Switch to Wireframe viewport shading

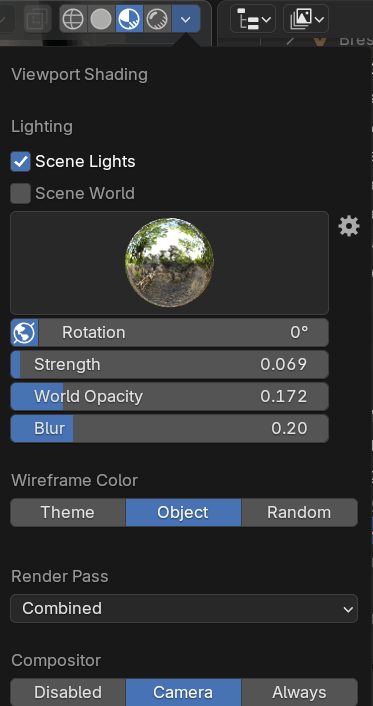(73, 19)
